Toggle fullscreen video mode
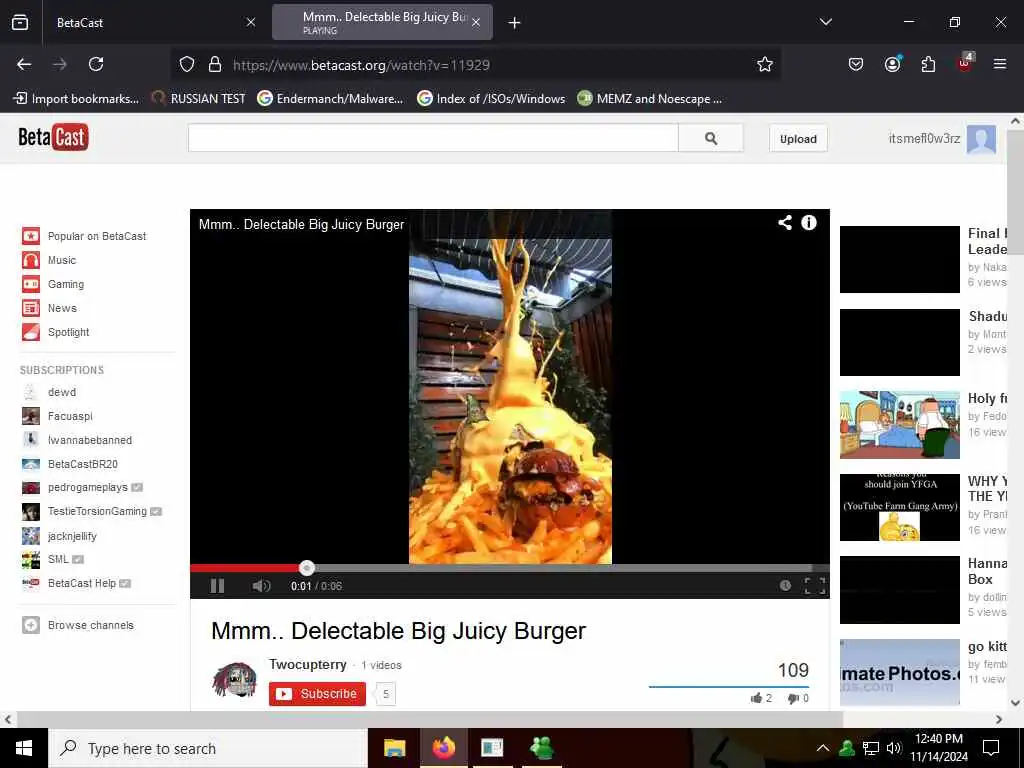 (814, 586)
